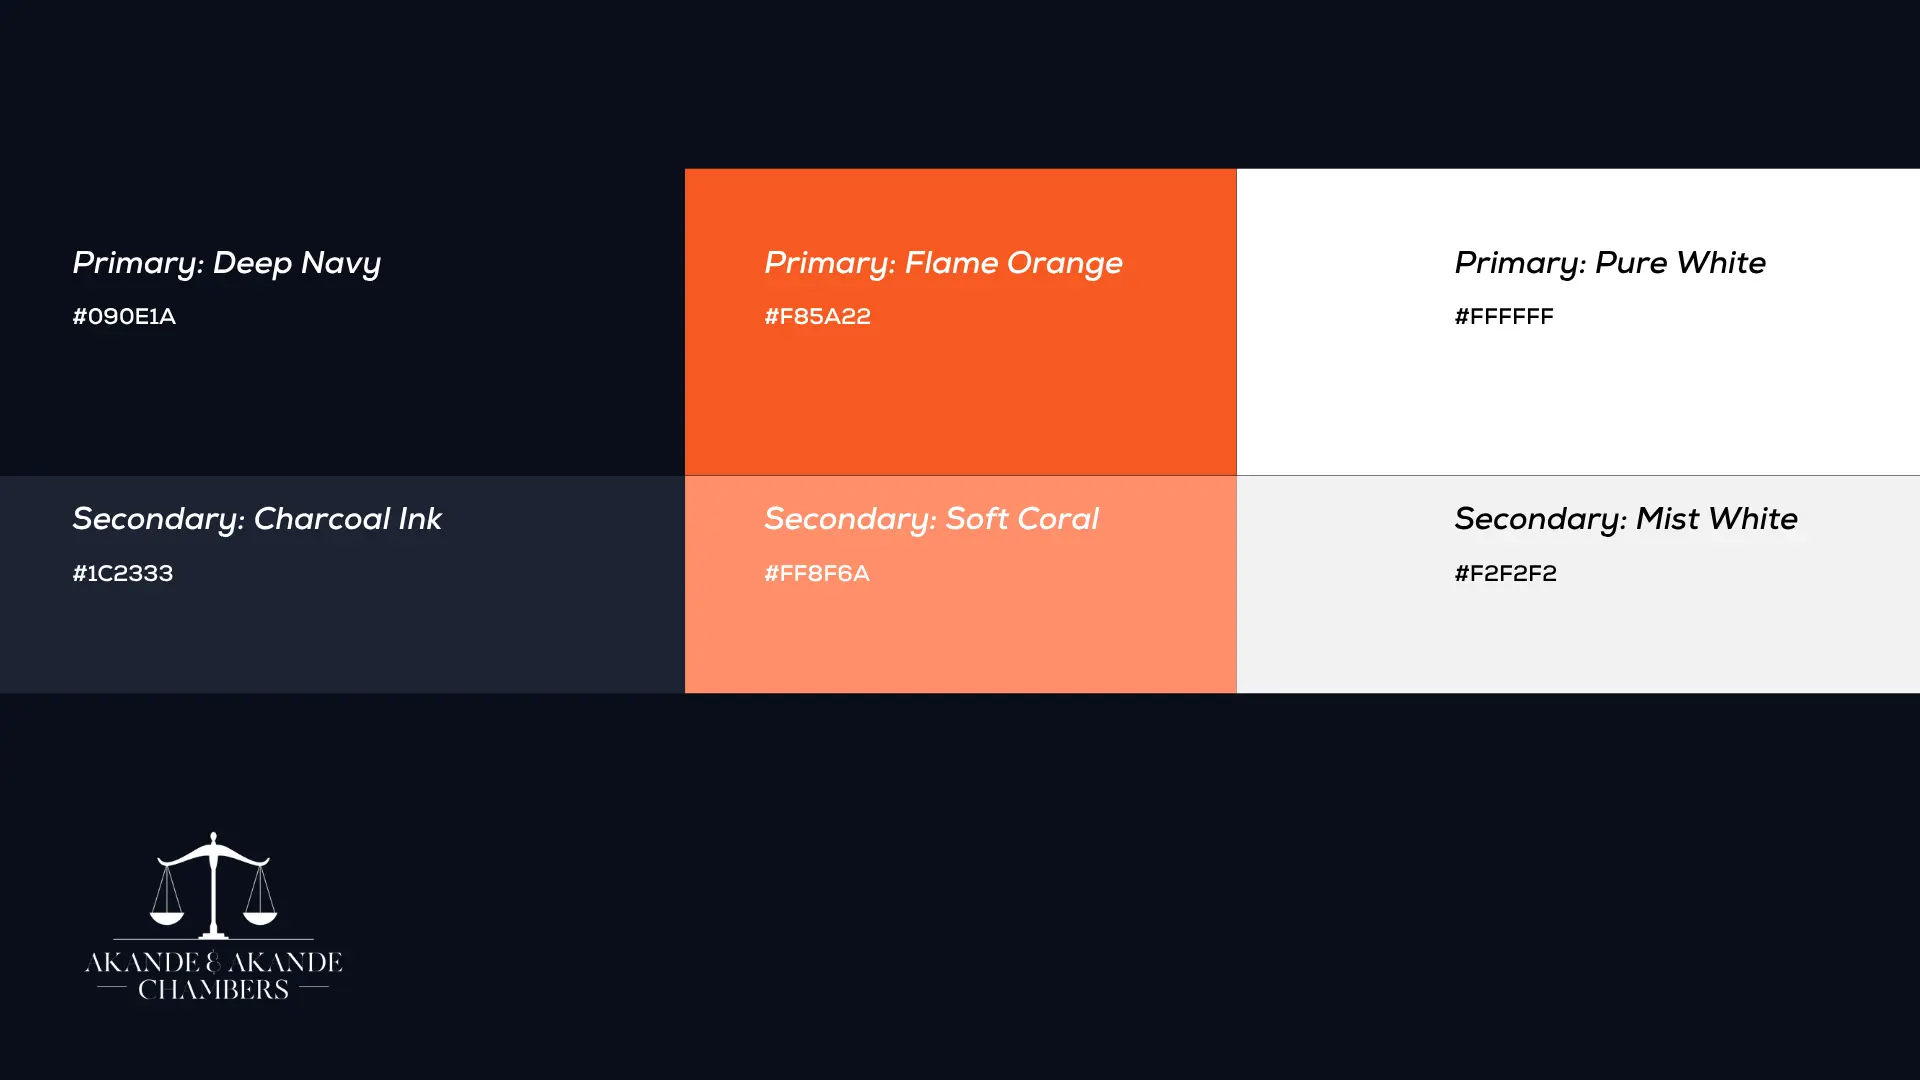The width and height of the screenshot is (1920, 1080).
Task: Select the Mist White color swatch
Action: pyautogui.click(x=1578, y=640)
